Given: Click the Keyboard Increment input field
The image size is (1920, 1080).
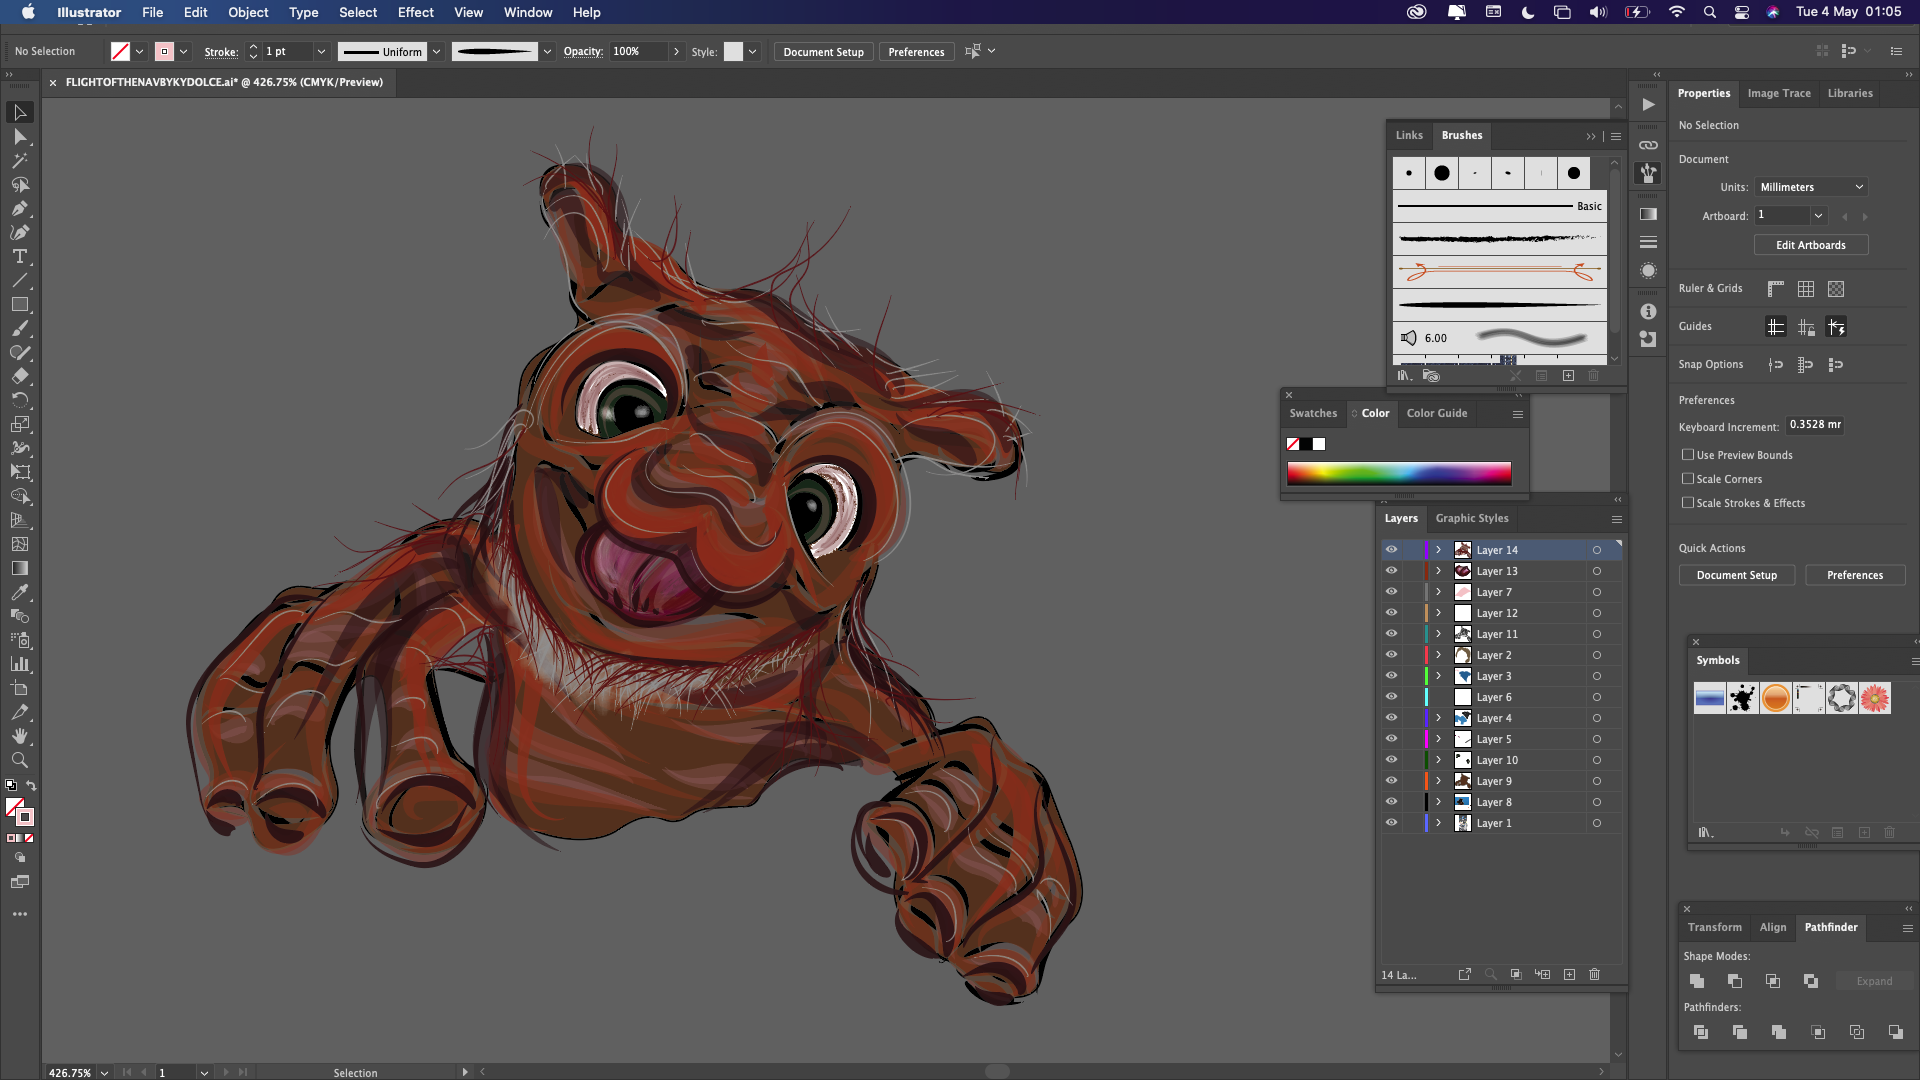Looking at the screenshot, I should pos(1815,425).
